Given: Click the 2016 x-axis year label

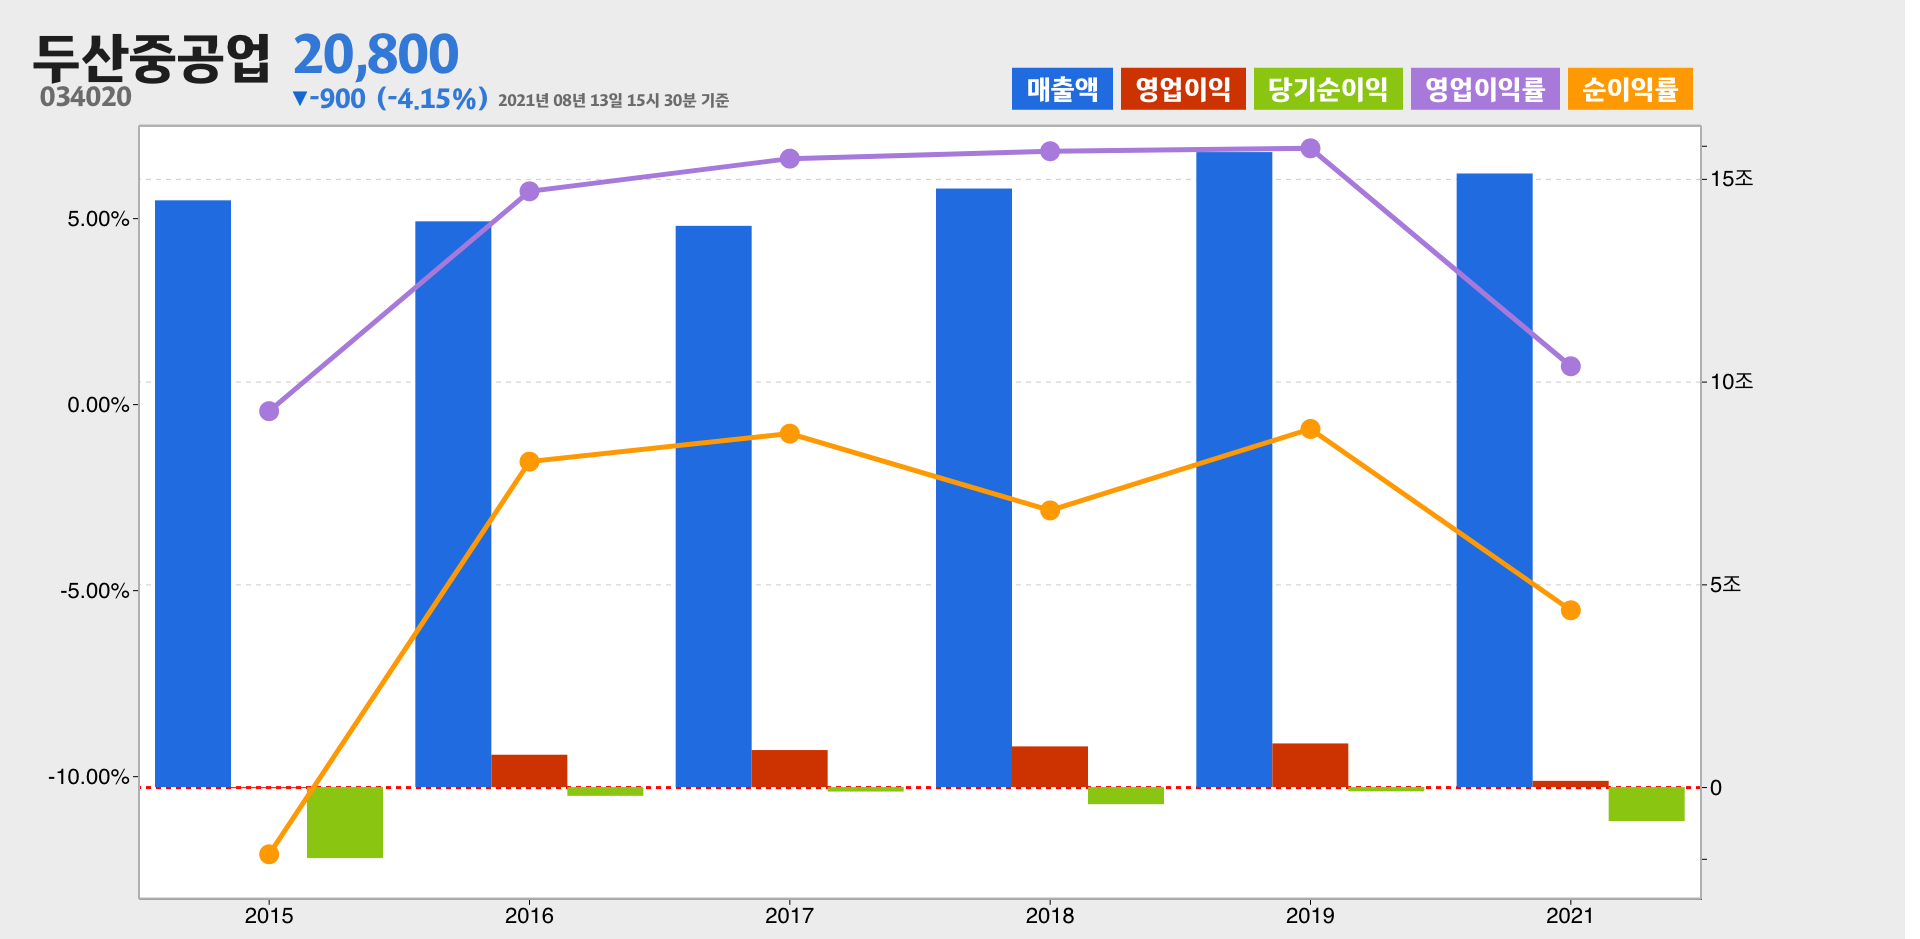Looking at the screenshot, I should tap(529, 915).
